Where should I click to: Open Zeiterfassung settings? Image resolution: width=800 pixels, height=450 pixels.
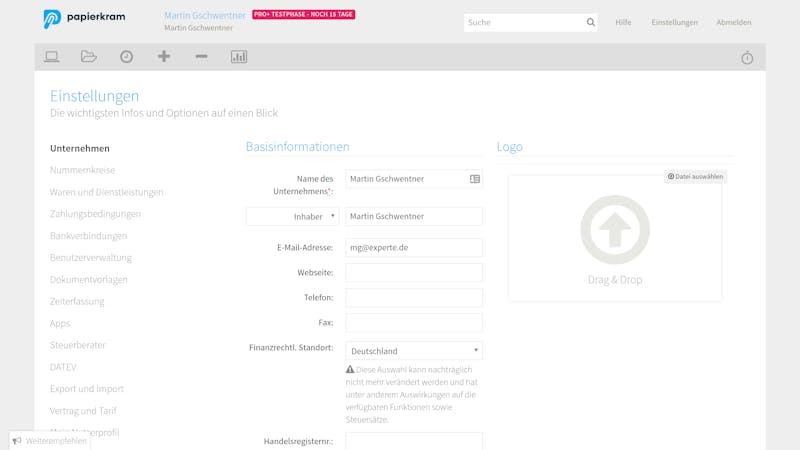pos(77,302)
